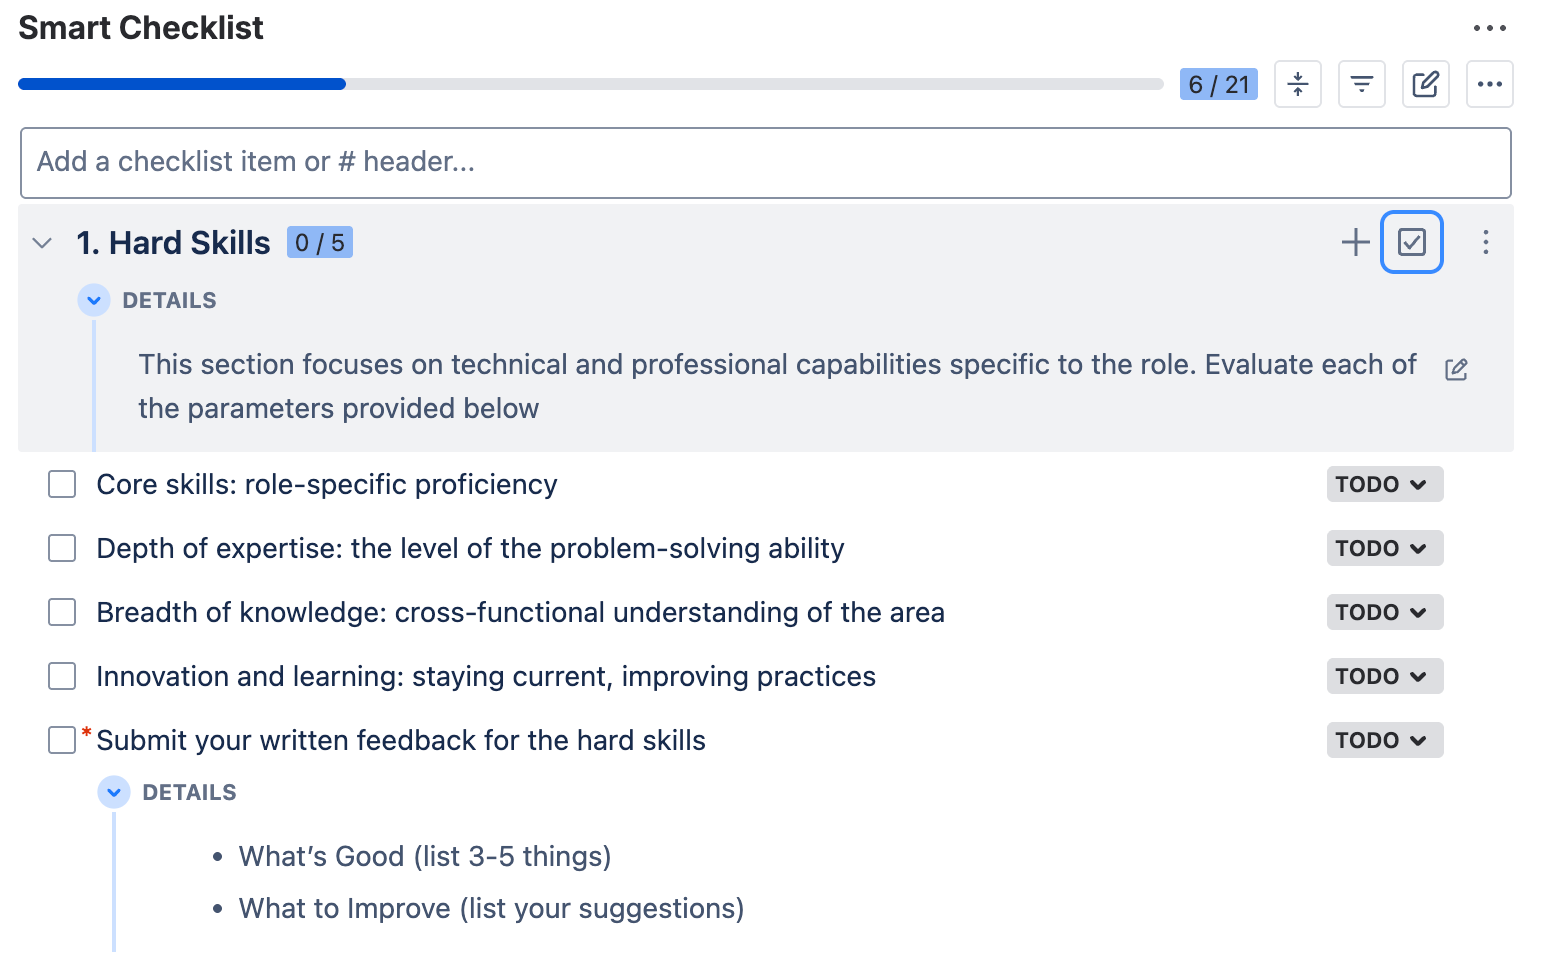Tick the Depth of expertise checkbox
Image resolution: width=1552 pixels, height=966 pixels.
point(61,548)
